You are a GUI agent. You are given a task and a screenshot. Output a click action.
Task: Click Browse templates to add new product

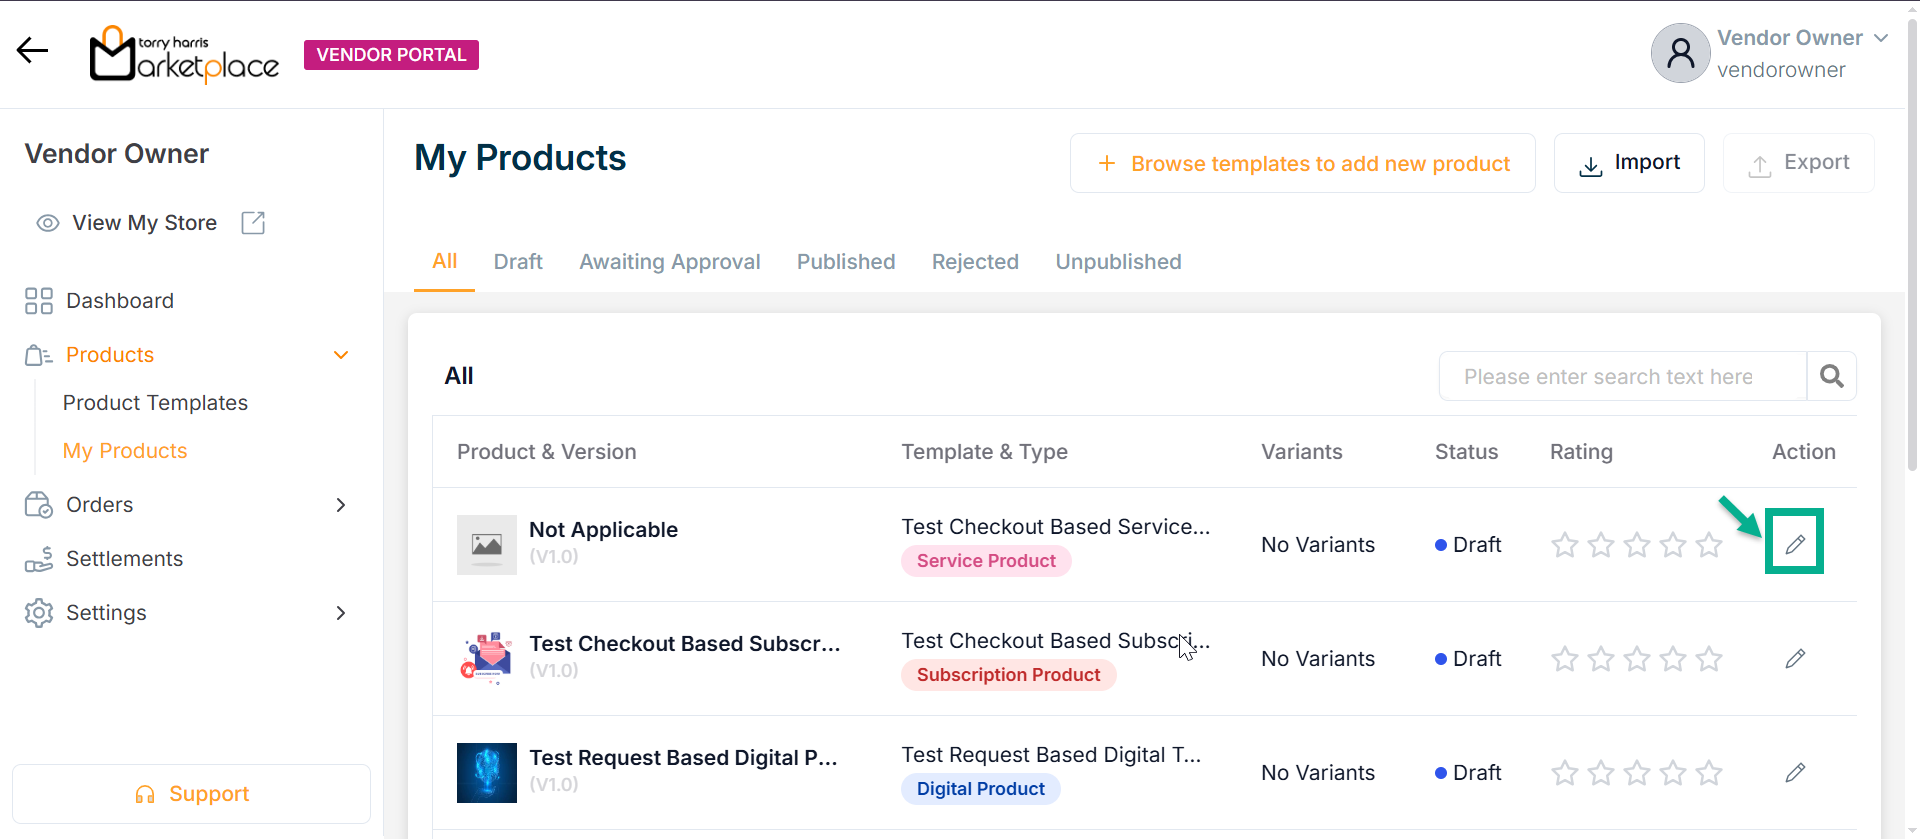point(1302,163)
